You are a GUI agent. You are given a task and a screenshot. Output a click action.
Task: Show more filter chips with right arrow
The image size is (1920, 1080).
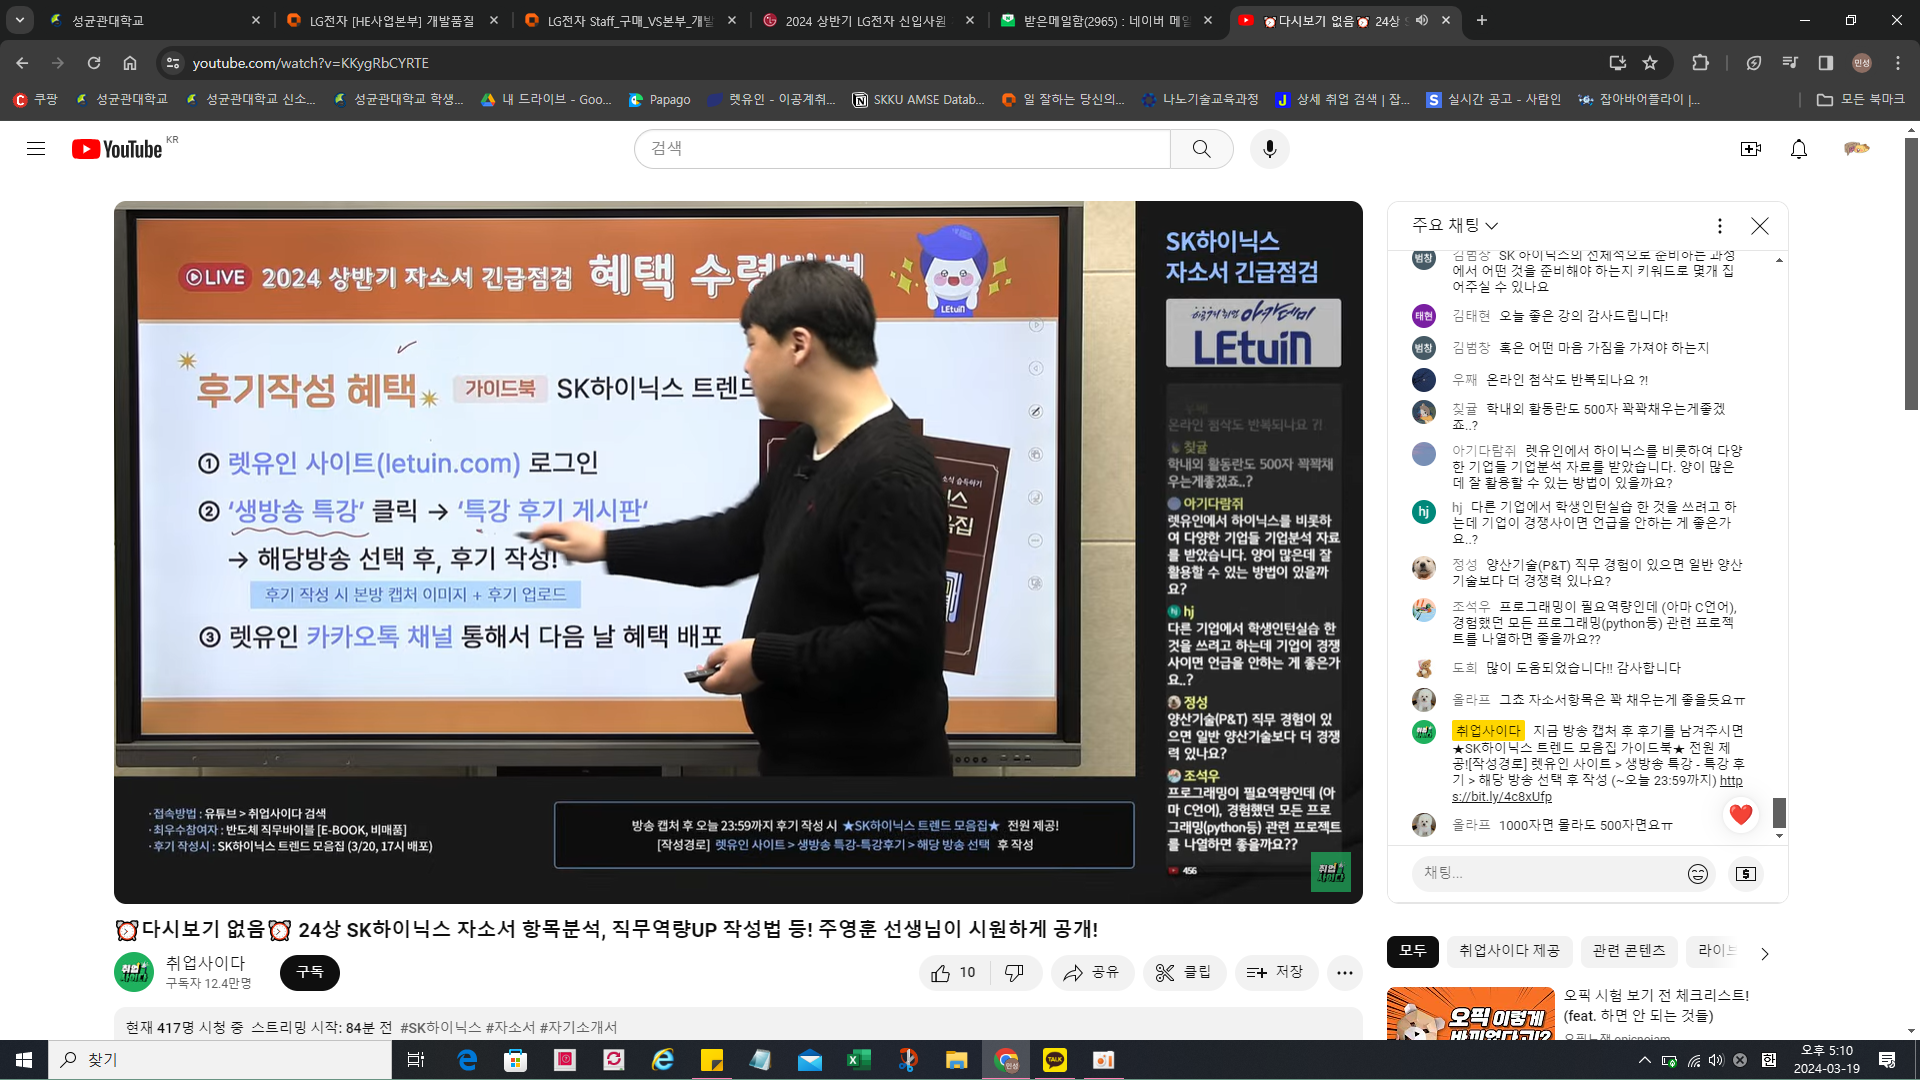1764,953
